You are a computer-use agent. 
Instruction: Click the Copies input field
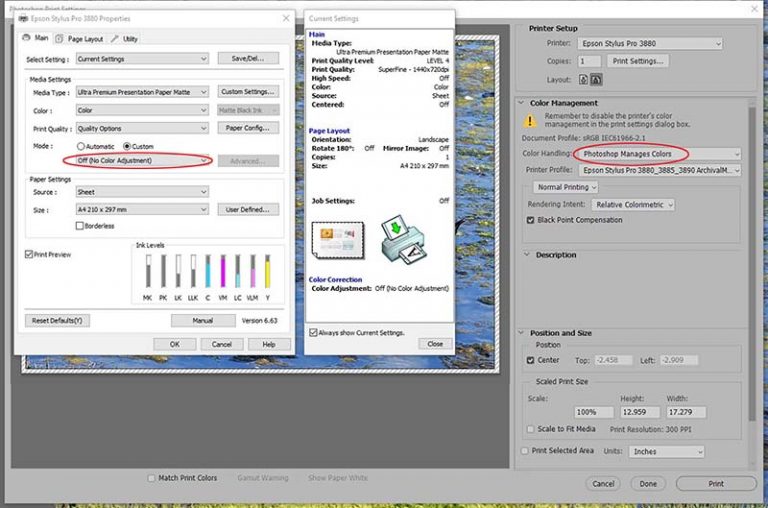pos(589,61)
